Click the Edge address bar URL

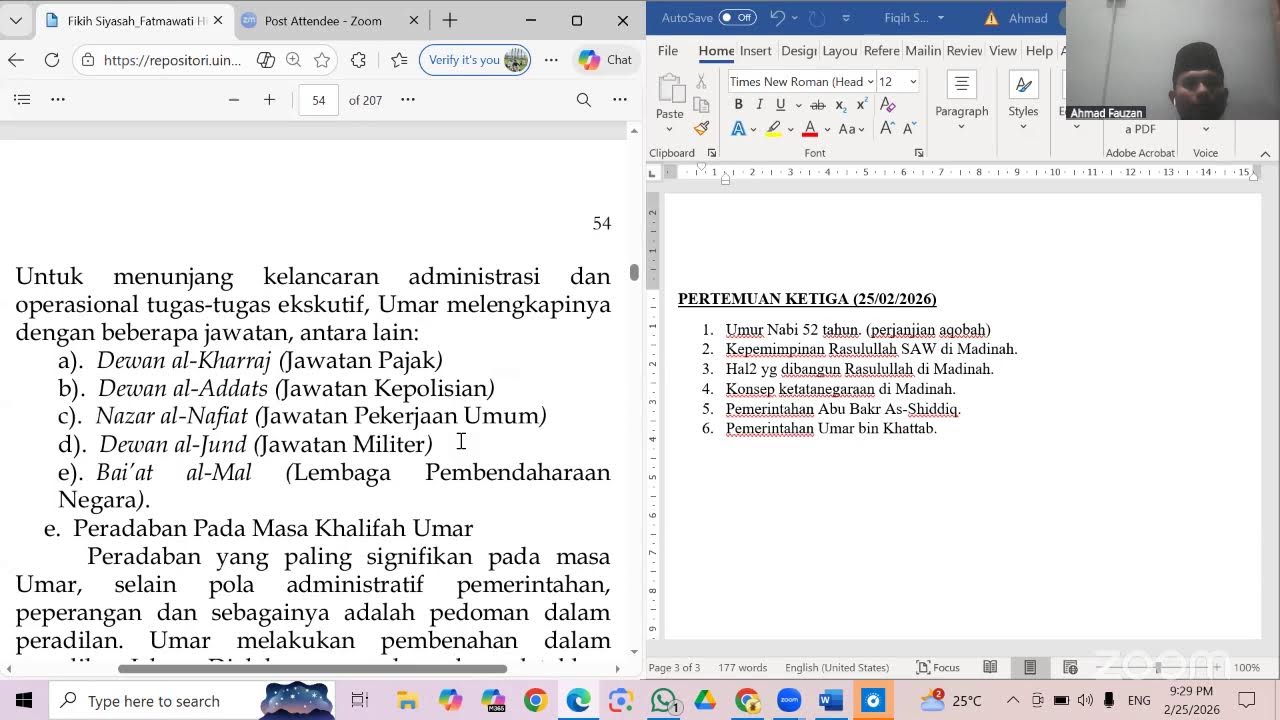coord(172,60)
